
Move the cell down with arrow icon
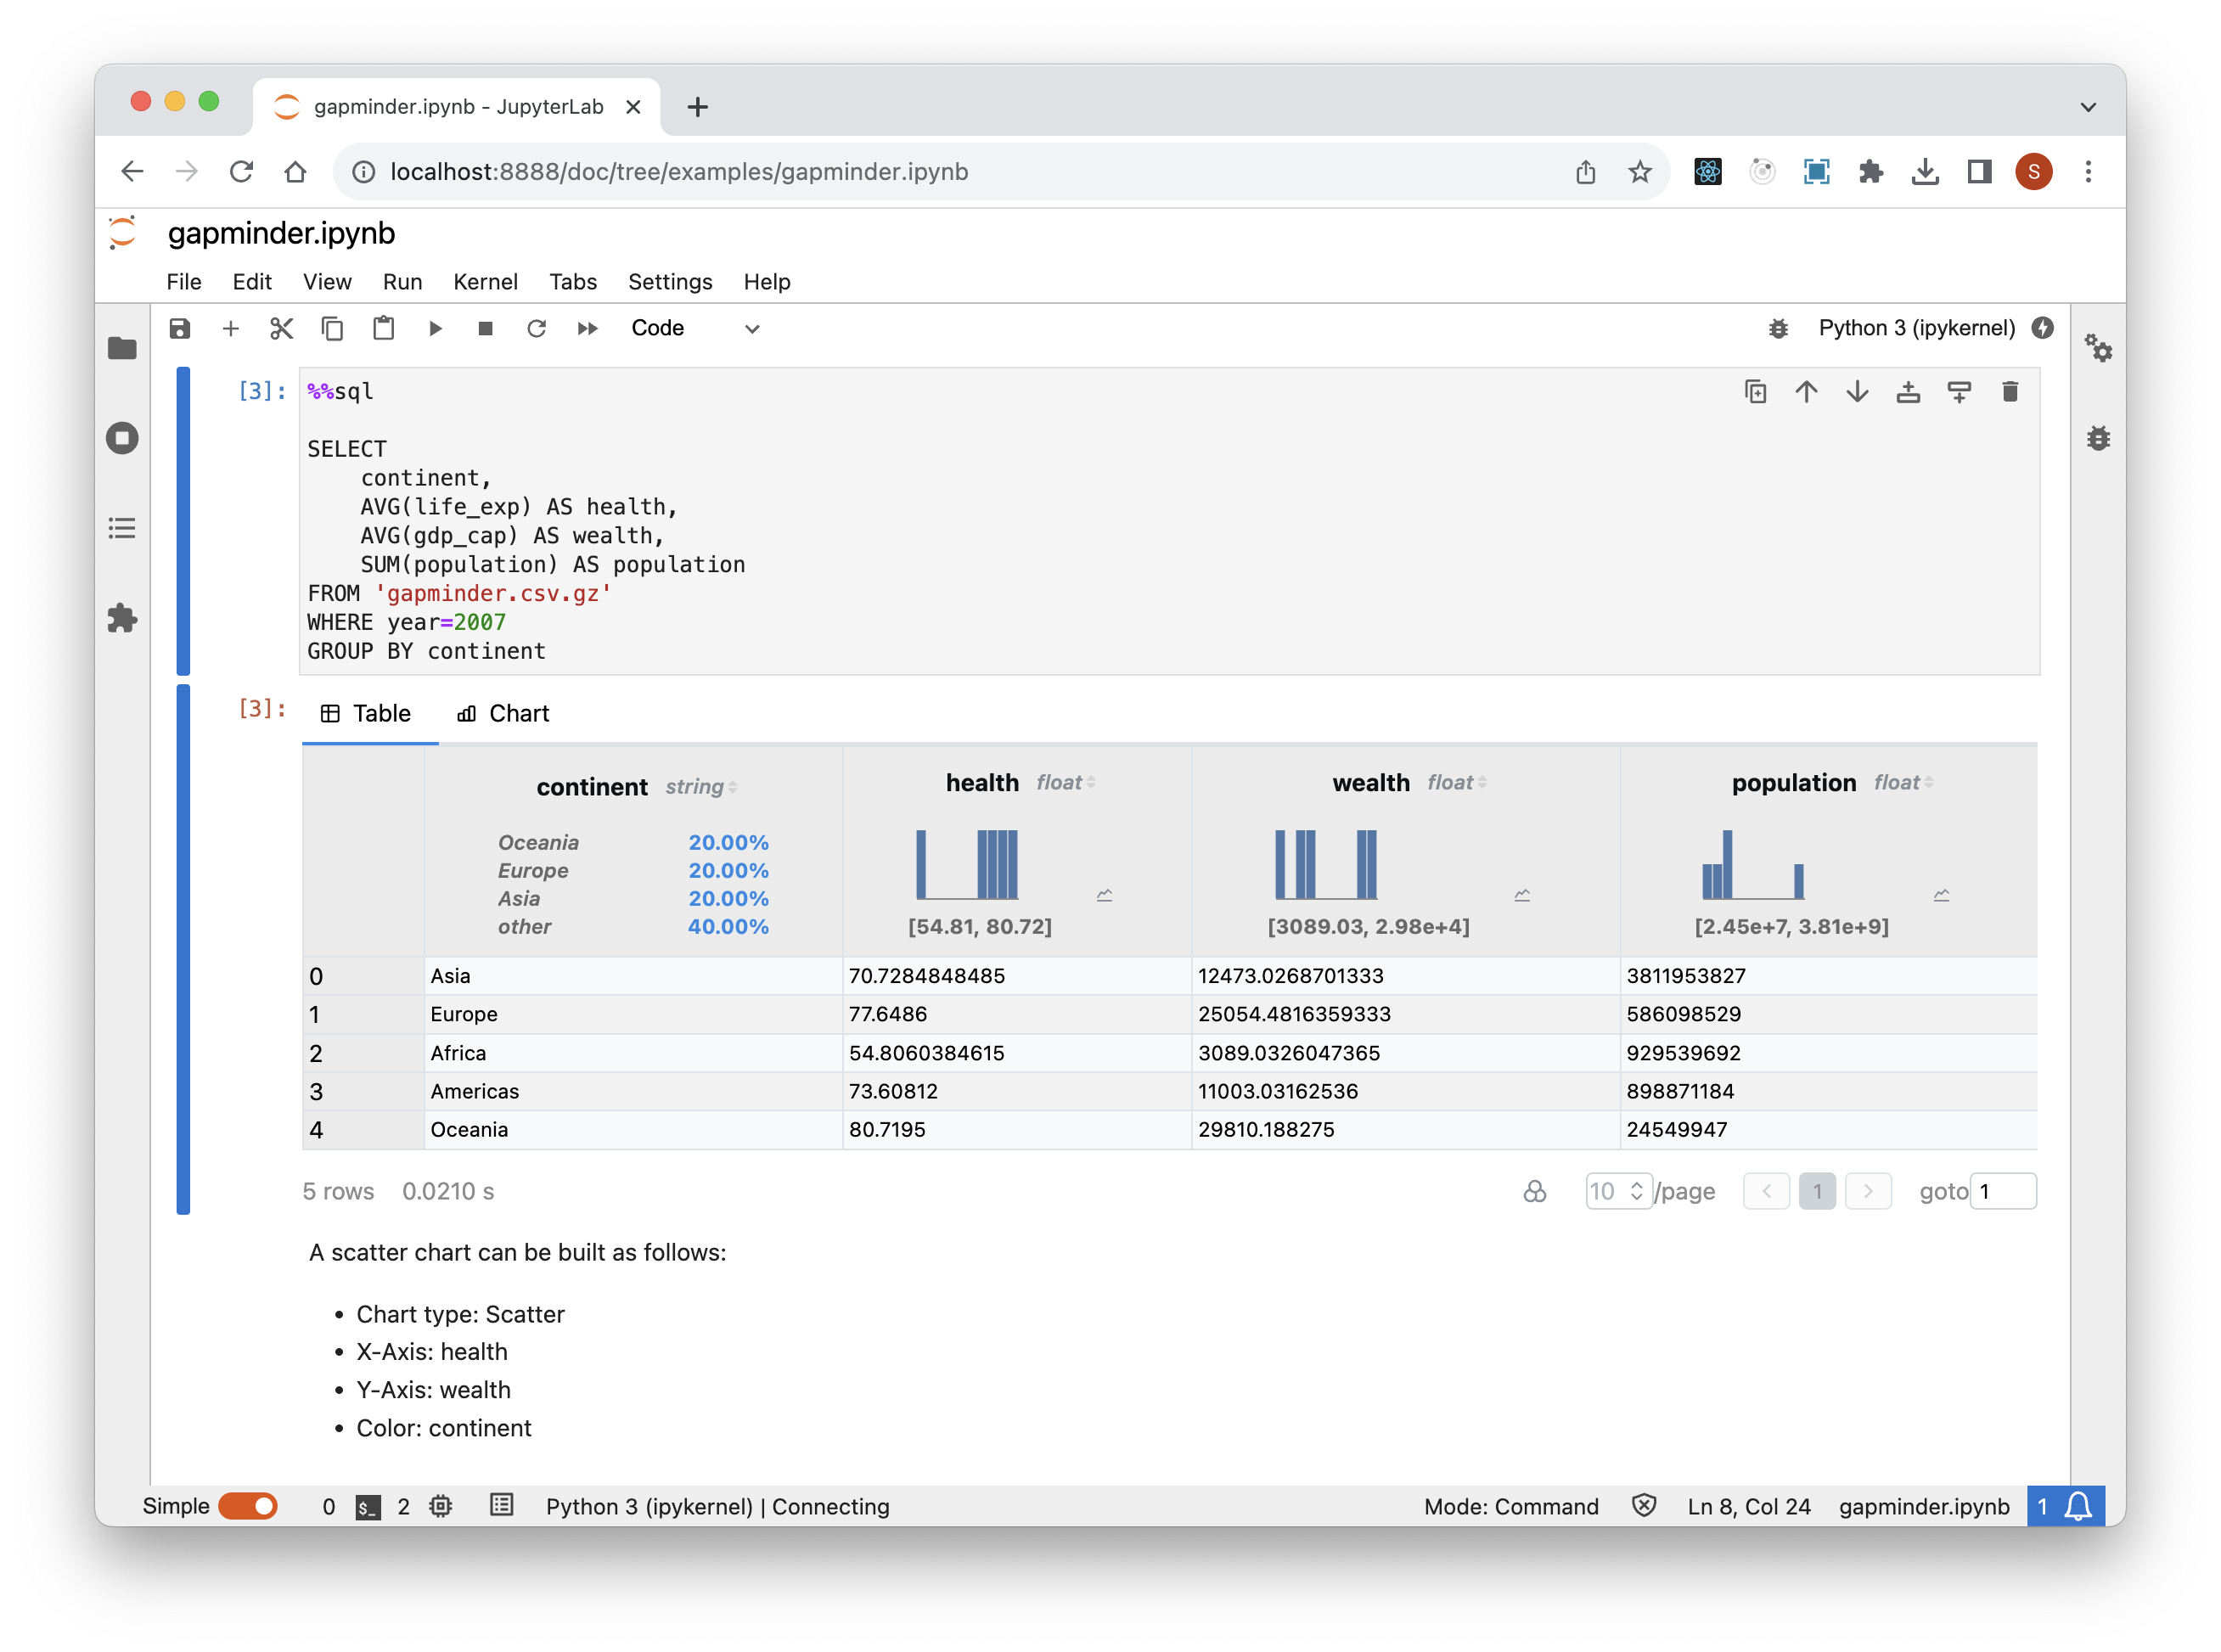click(1857, 392)
